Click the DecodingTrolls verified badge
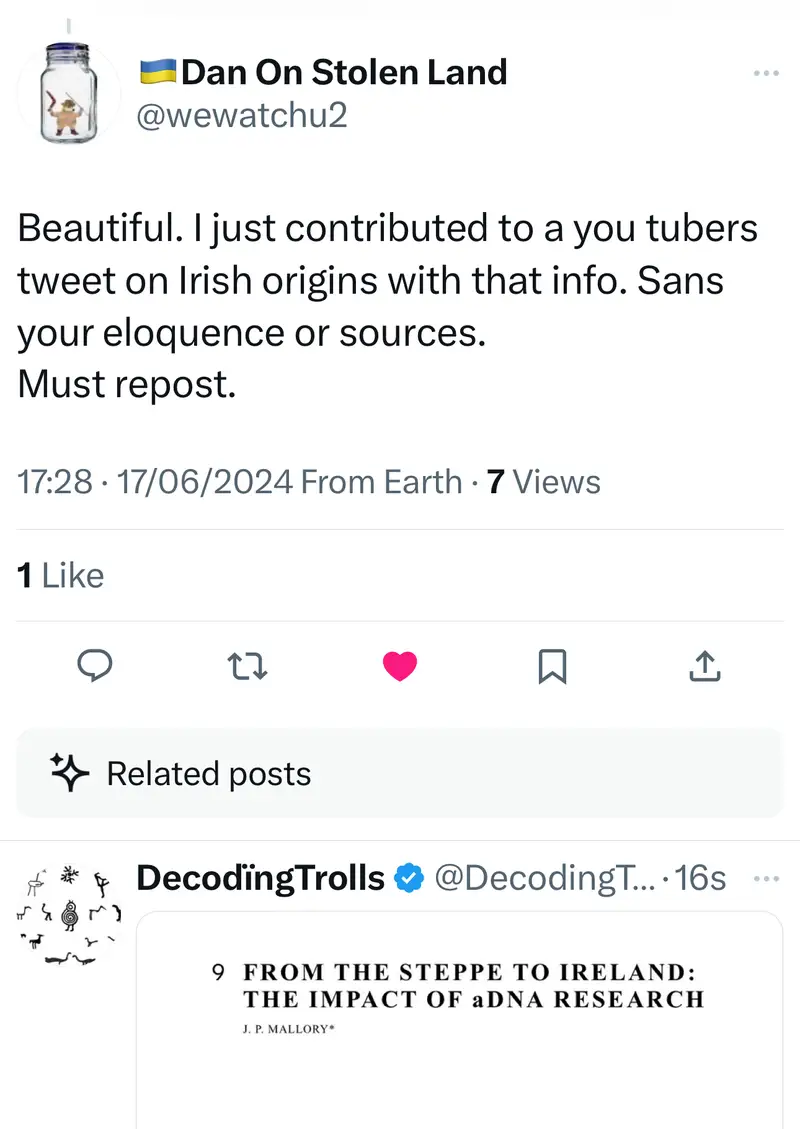Image resolution: width=800 pixels, height=1129 pixels. pyautogui.click(x=407, y=878)
